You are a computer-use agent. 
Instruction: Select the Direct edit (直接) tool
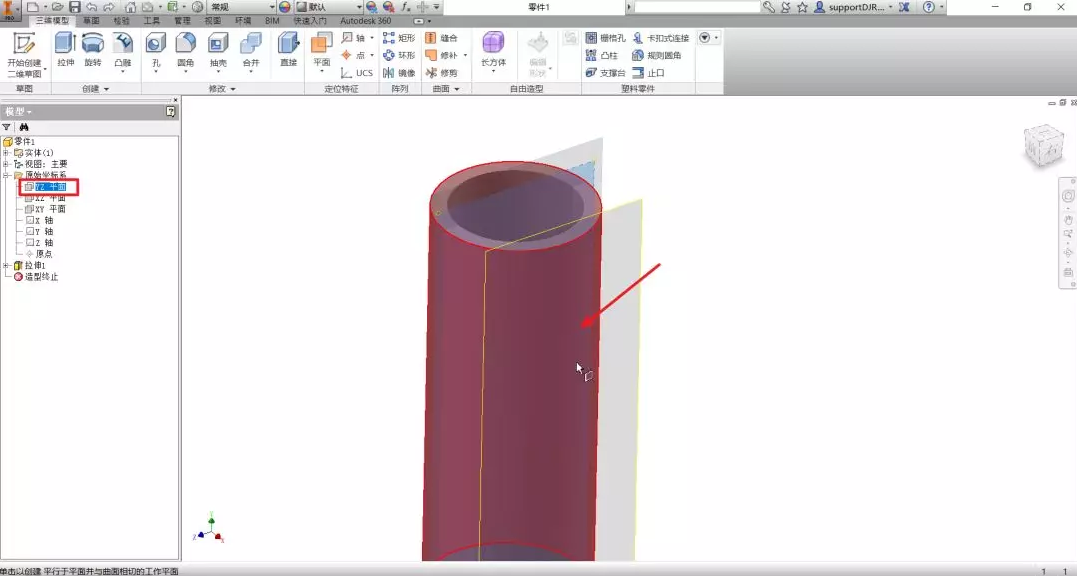[288, 49]
